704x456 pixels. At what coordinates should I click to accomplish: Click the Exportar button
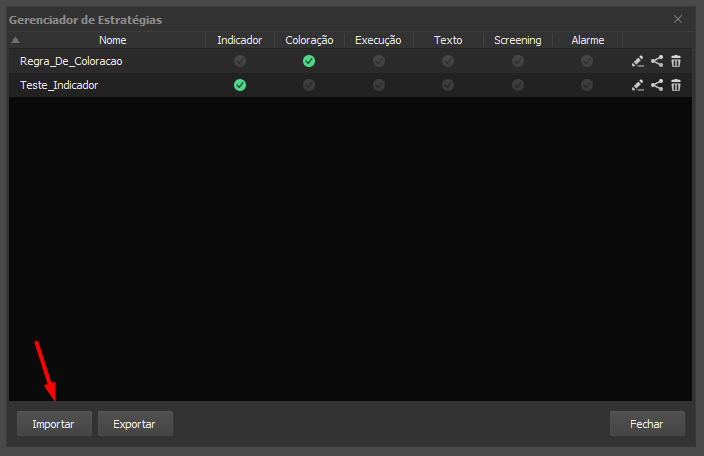coord(135,424)
